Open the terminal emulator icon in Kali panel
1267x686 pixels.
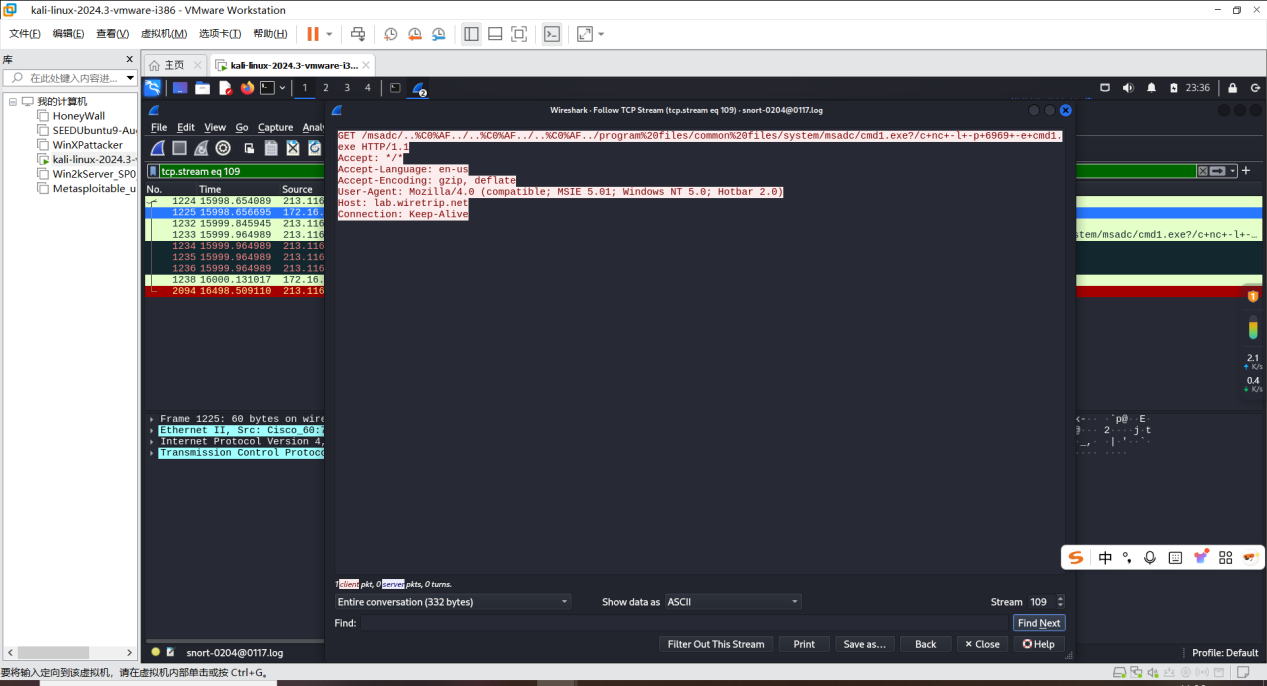pyautogui.click(x=267, y=88)
